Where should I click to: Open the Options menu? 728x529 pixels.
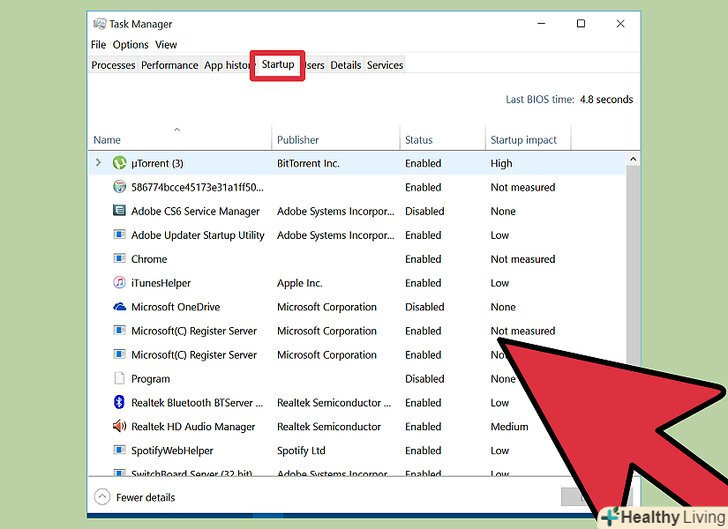pyautogui.click(x=130, y=45)
